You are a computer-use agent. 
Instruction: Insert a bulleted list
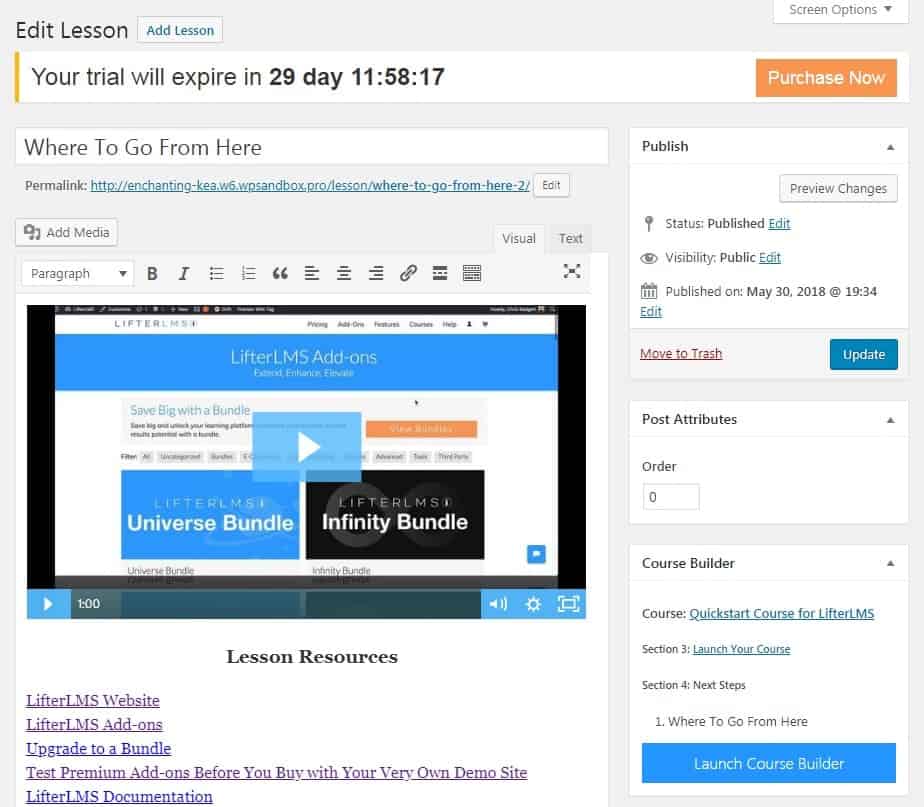(216, 273)
